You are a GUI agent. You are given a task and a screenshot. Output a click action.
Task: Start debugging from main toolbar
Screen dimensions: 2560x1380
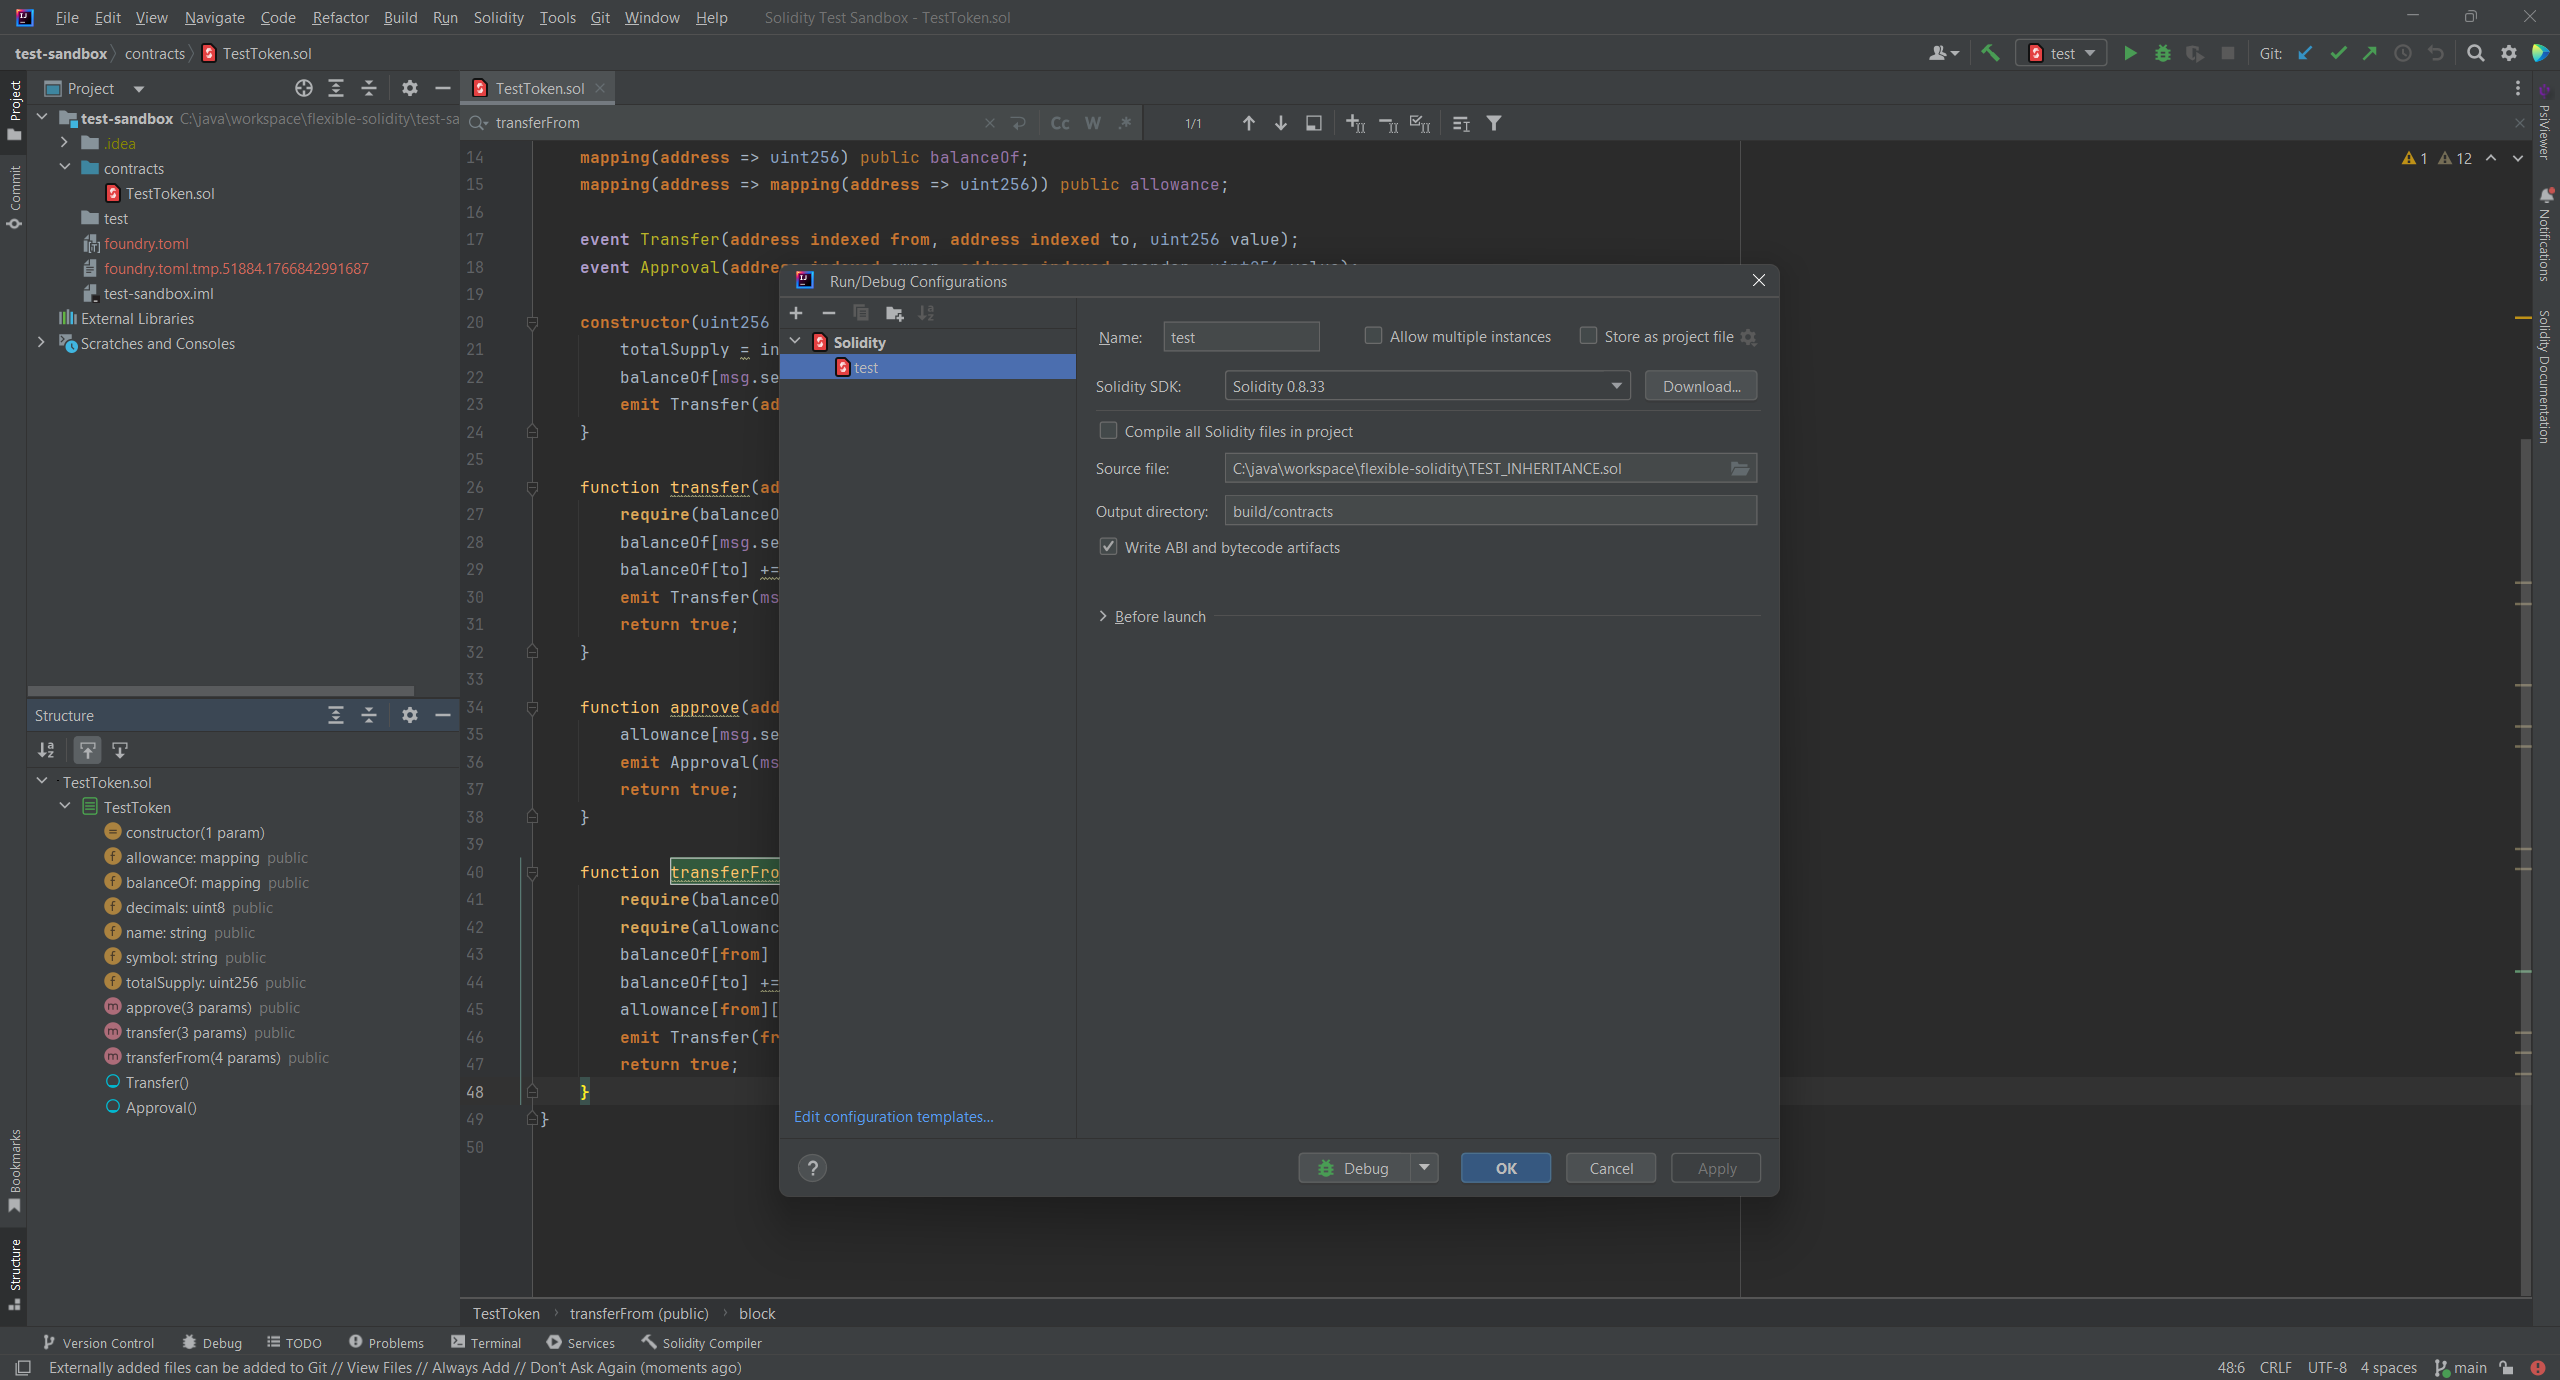[2163, 53]
